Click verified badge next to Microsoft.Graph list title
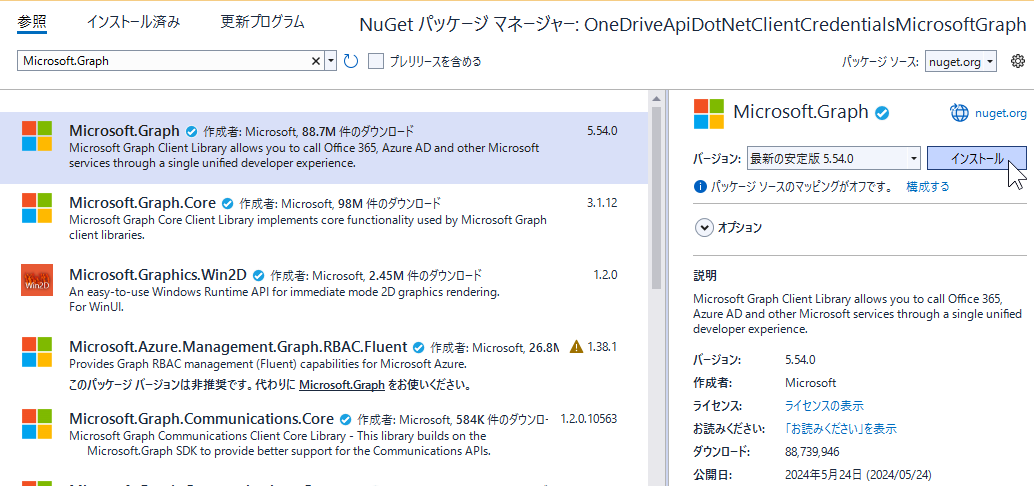Viewport: 1034px width, 486px height. click(191, 131)
